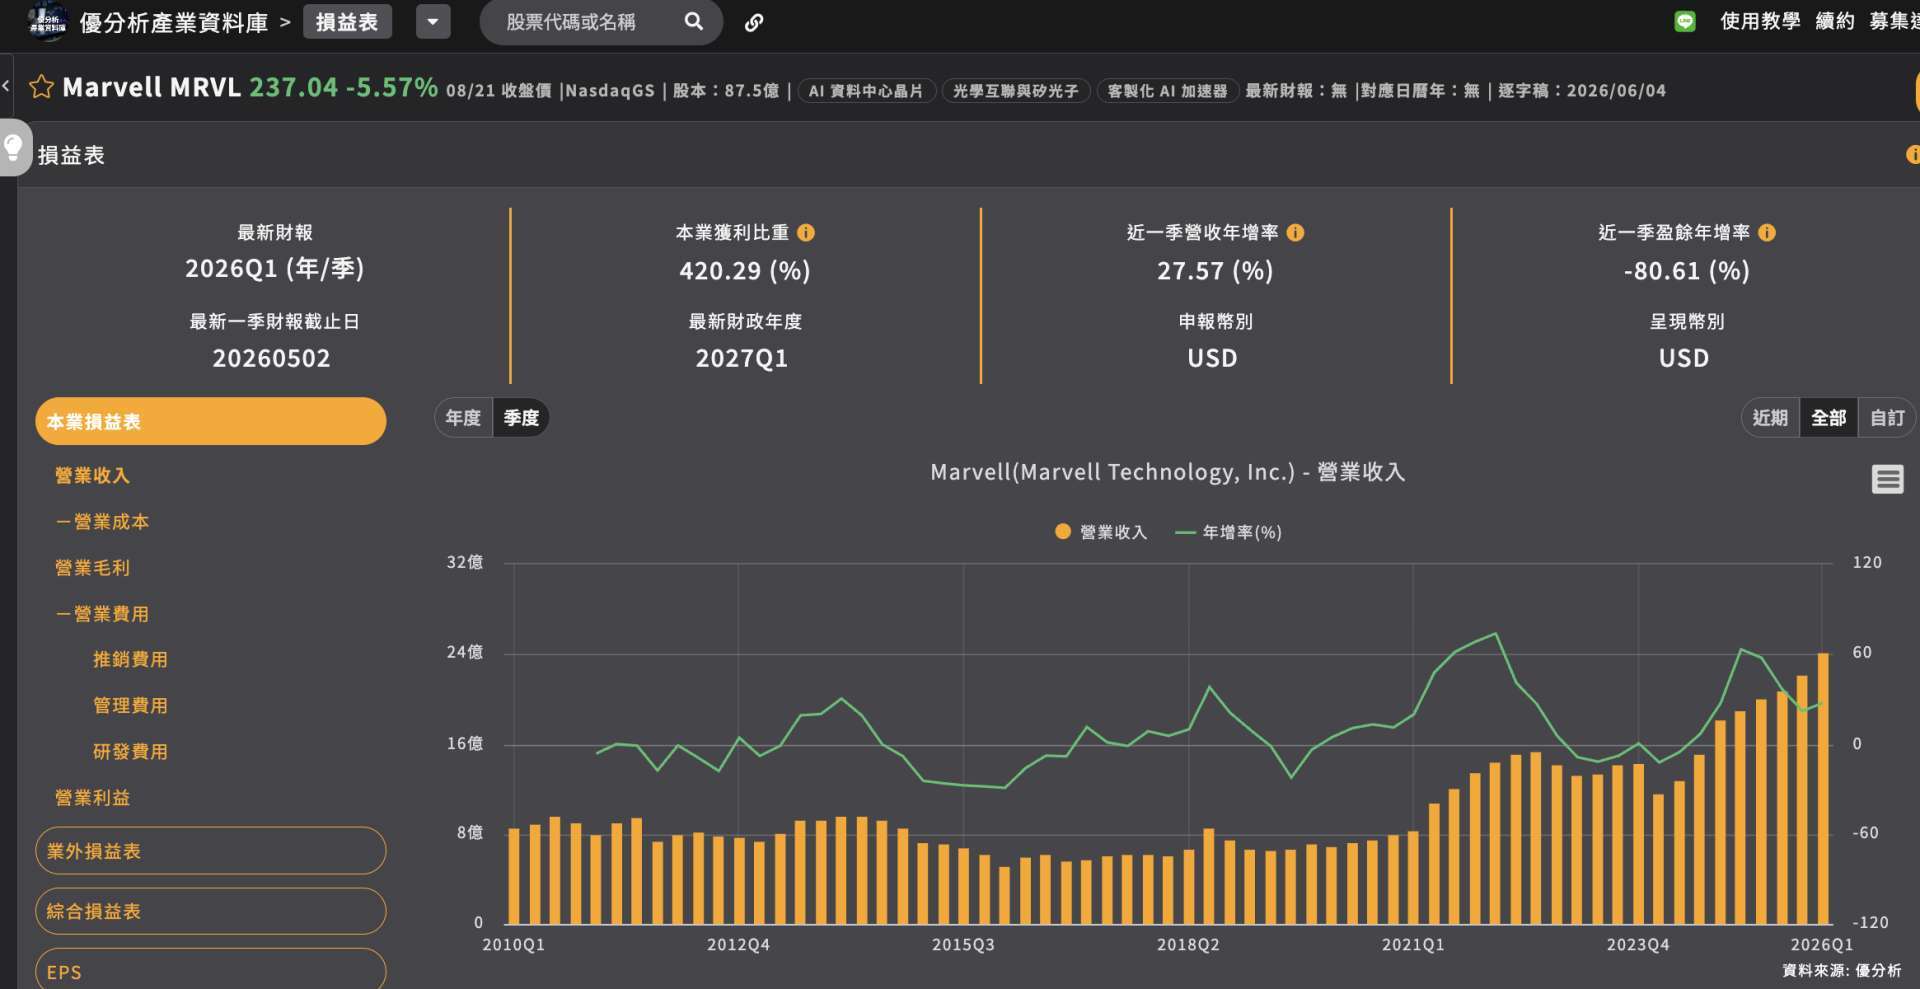The height and width of the screenshot is (989, 1920).
Task: Open EPS section
Action: (210, 970)
